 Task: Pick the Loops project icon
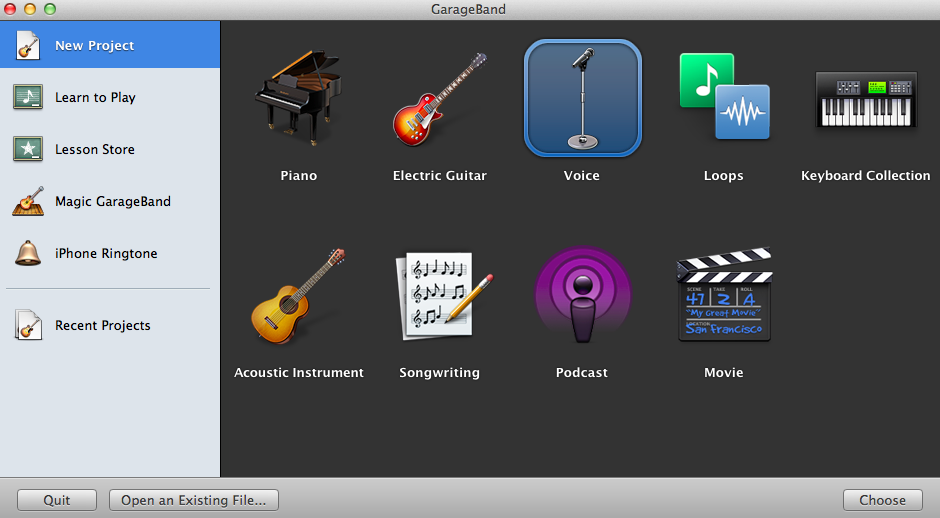(x=724, y=96)
